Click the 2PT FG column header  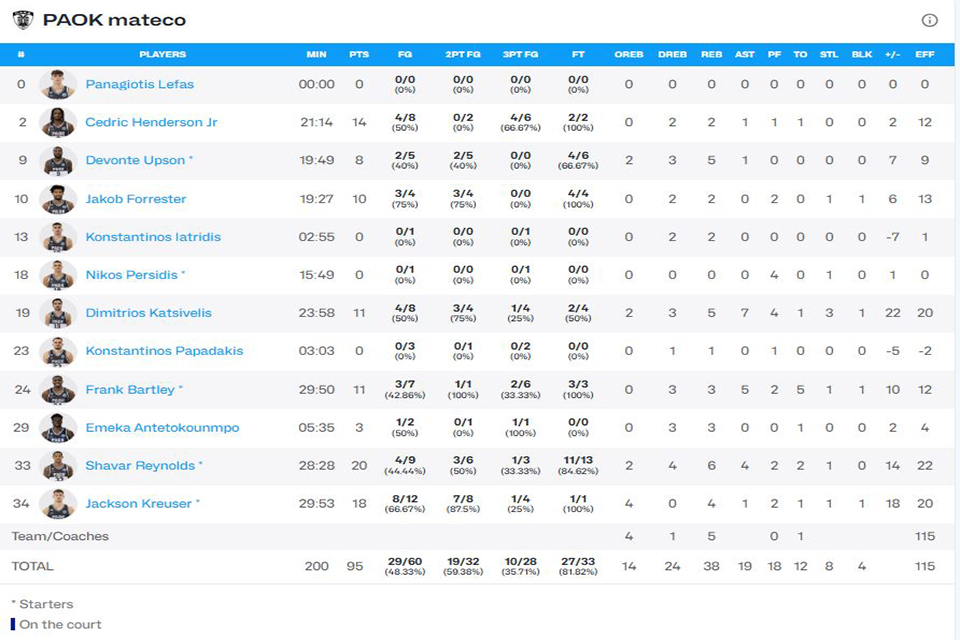click(x=463, y=55)
